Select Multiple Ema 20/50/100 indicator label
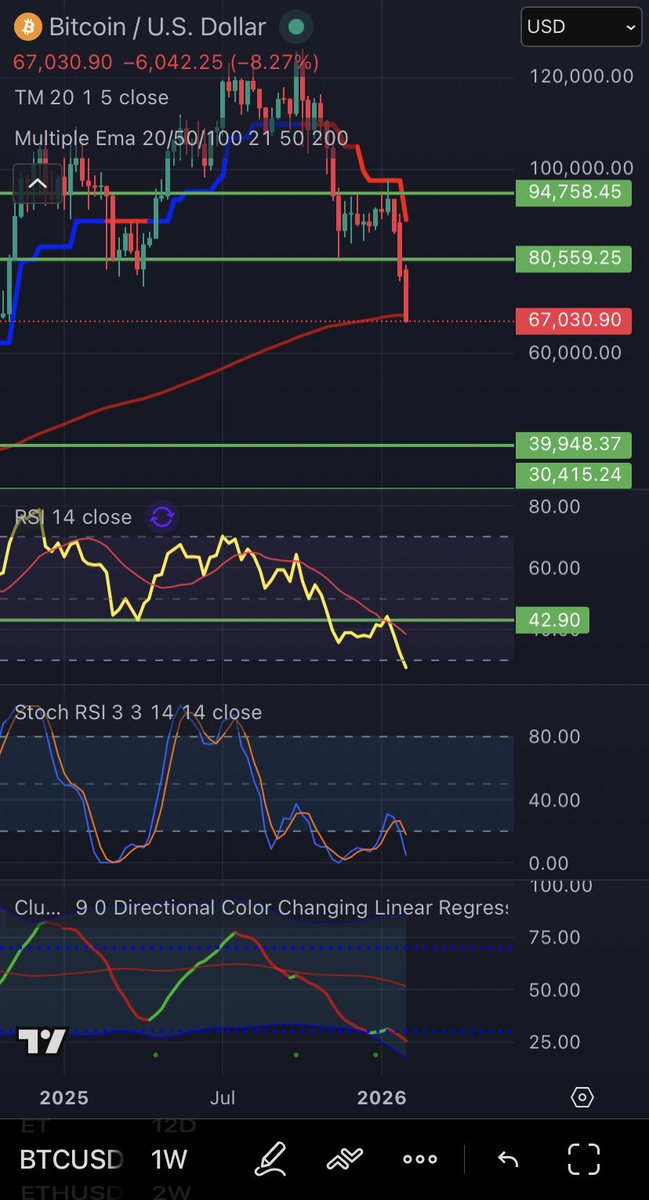This screenshot has width=649, height=1200. pyautogui.click(x=181, y=139)
